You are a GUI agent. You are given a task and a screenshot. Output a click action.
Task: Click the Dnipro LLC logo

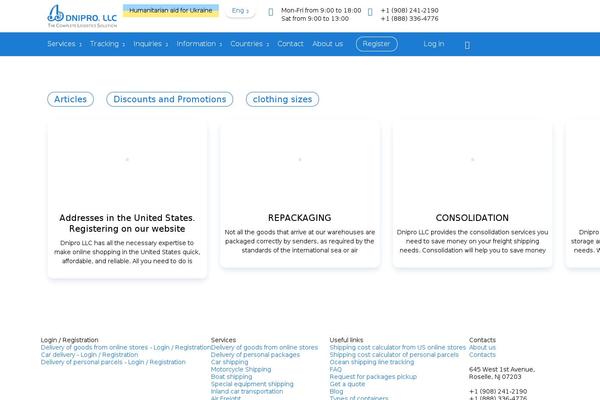click(82, 16)
